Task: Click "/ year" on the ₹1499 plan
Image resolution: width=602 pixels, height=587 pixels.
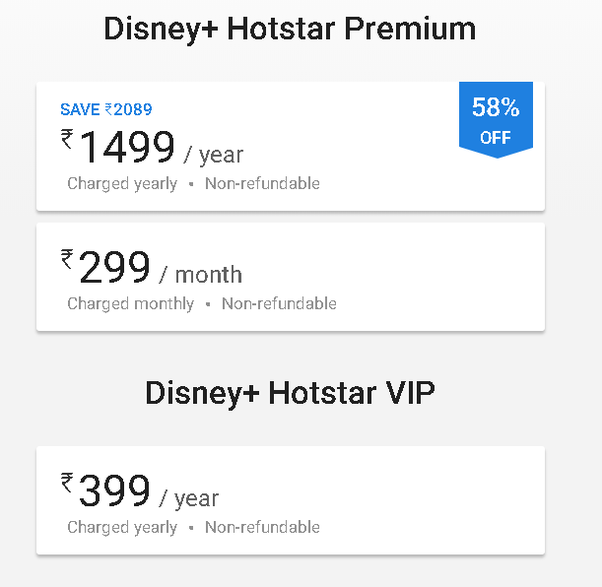Action: click(213, 155)
